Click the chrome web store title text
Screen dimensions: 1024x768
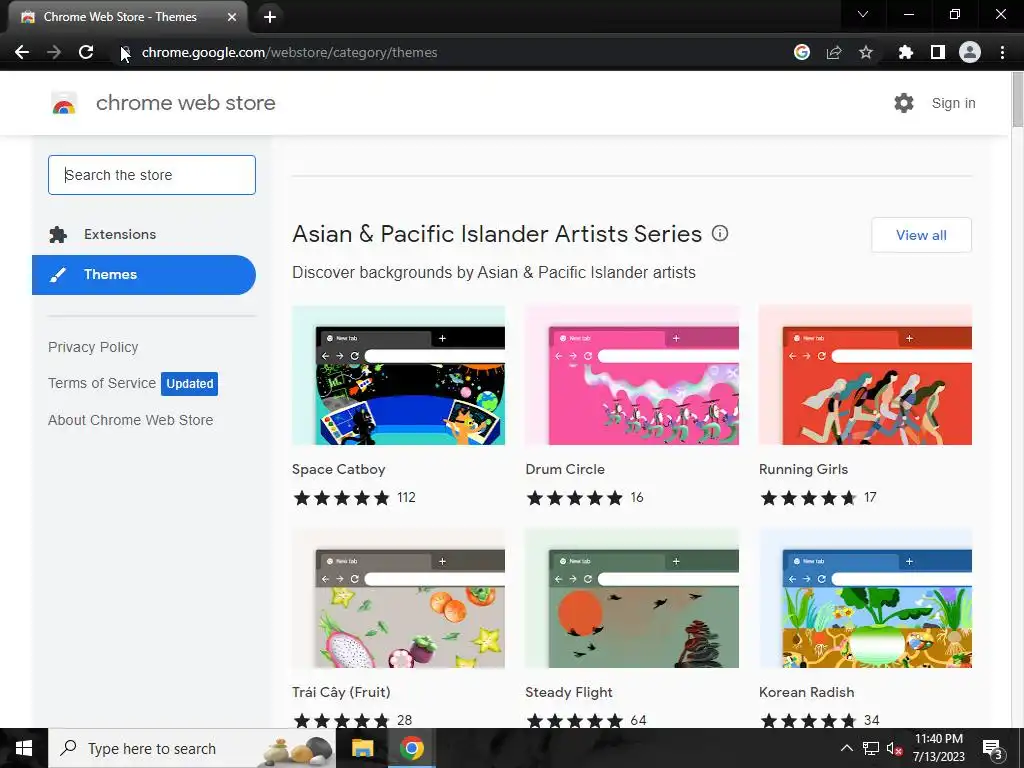click(x=185, y=103)
